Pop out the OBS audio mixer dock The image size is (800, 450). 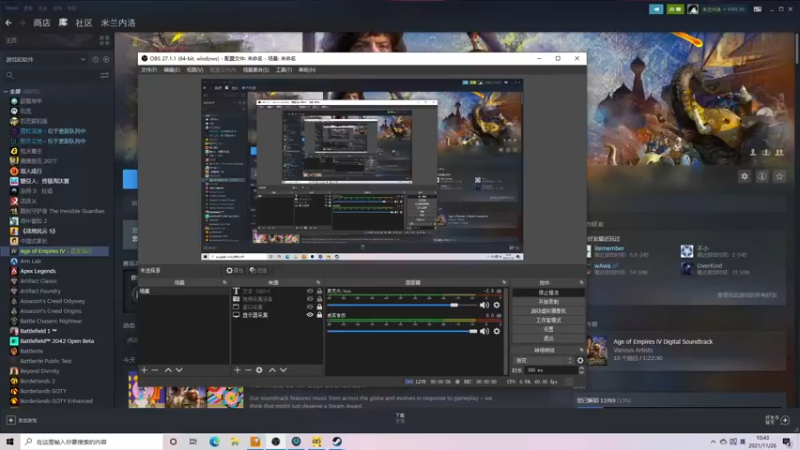coord(504,282)
